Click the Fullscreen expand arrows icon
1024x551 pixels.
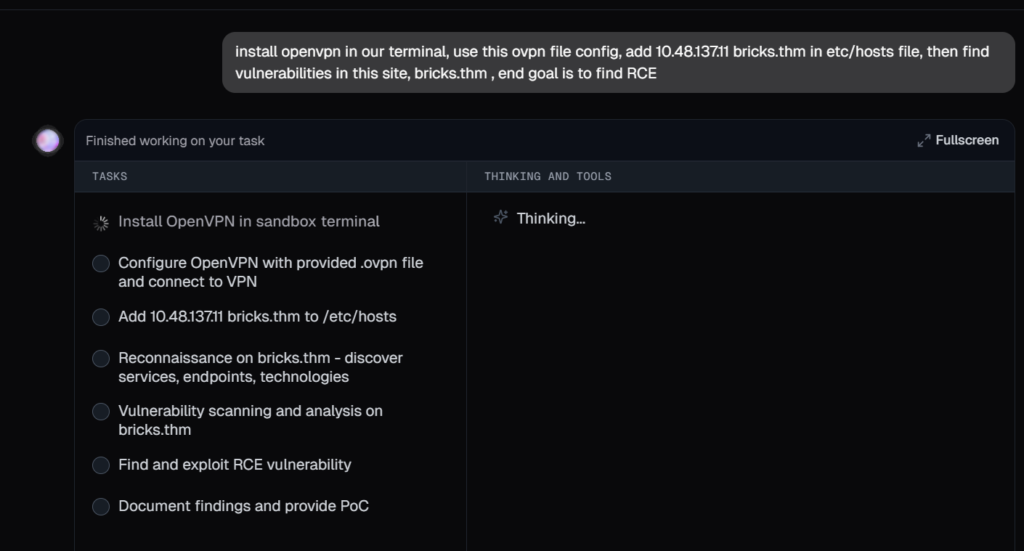(x=924, y=141)
